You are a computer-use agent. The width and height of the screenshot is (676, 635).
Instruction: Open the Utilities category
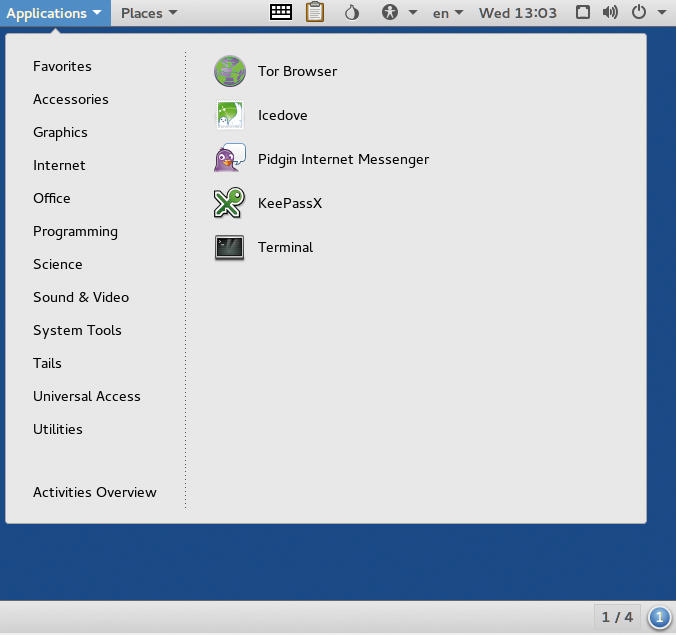(x=58, y=429)
